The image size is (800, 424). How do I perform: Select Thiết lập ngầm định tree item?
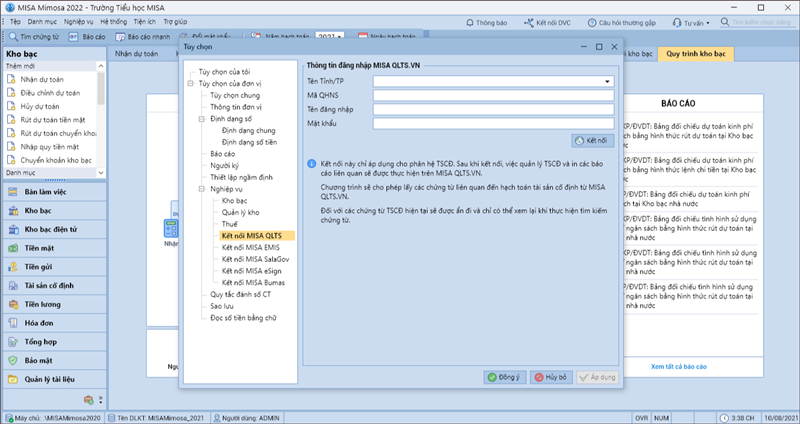pyautogui.click(x=241, y=178)
